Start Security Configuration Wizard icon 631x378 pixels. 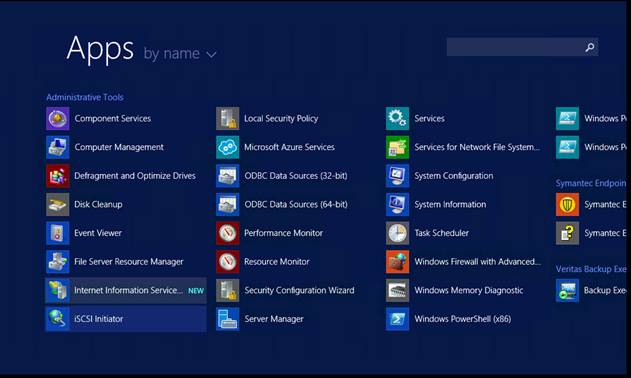click(x=227, y=290)
